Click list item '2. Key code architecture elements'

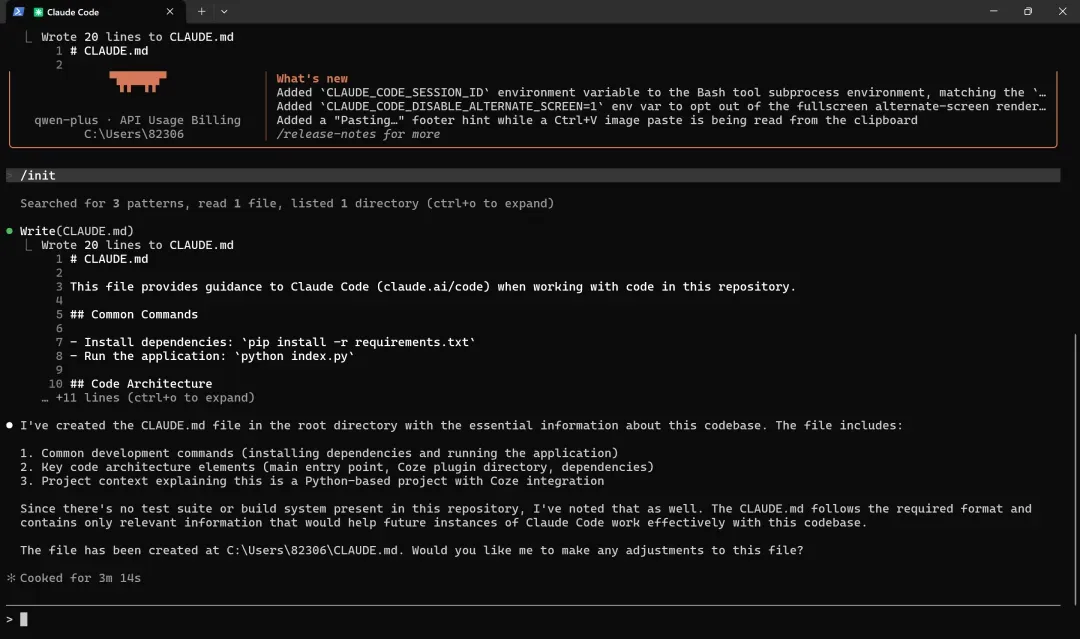click(337, 467)
